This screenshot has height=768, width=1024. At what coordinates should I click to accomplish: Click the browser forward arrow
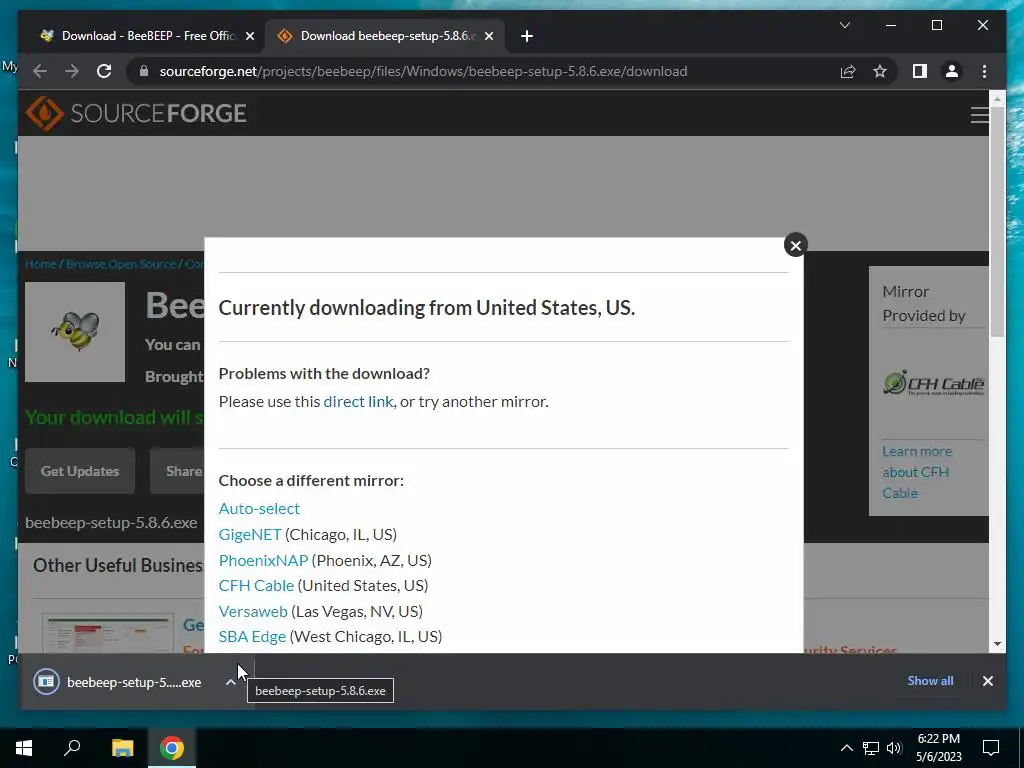72,71
